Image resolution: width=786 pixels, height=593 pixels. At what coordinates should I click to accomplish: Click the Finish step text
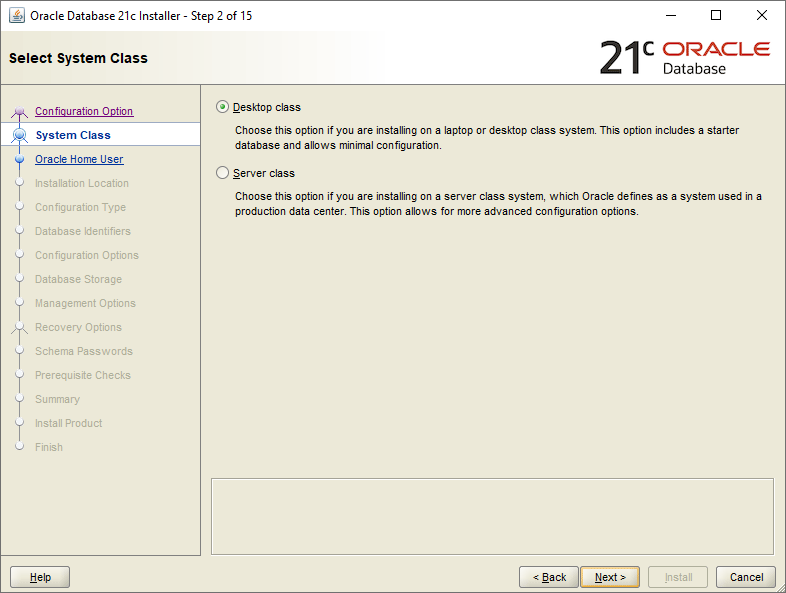(49, 448)
